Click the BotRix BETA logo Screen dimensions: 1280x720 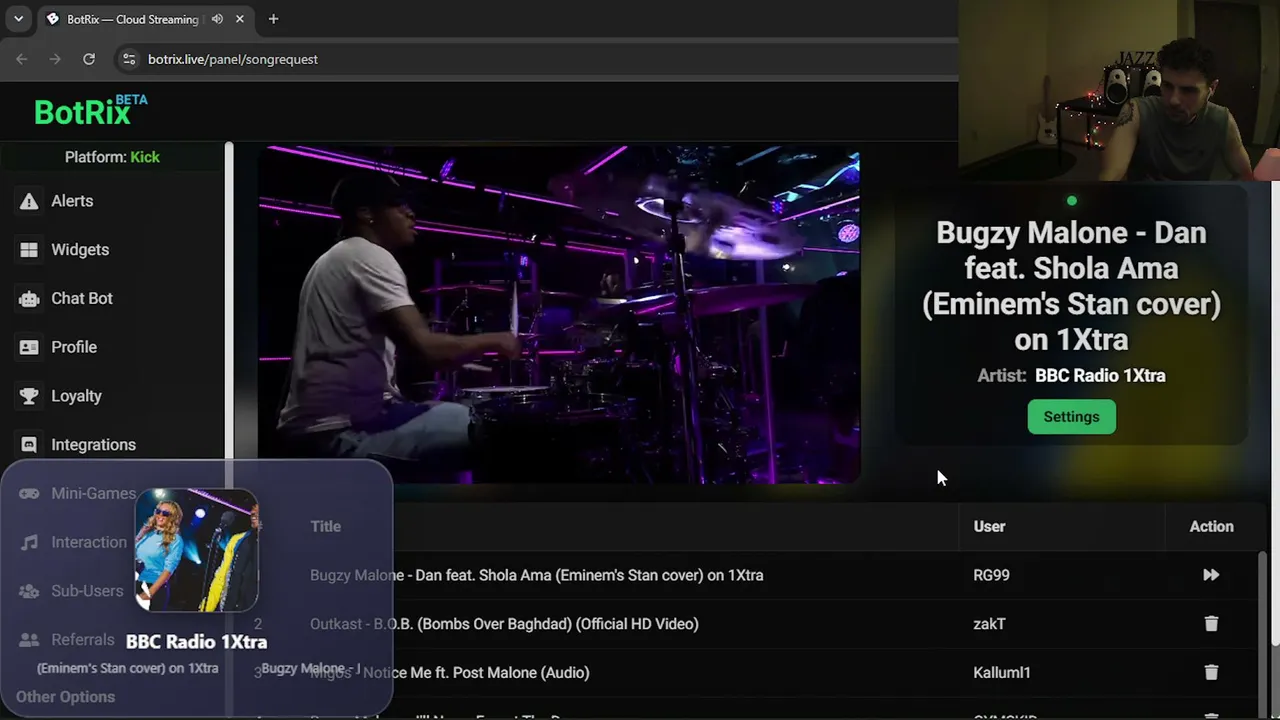tap(91, 111)
